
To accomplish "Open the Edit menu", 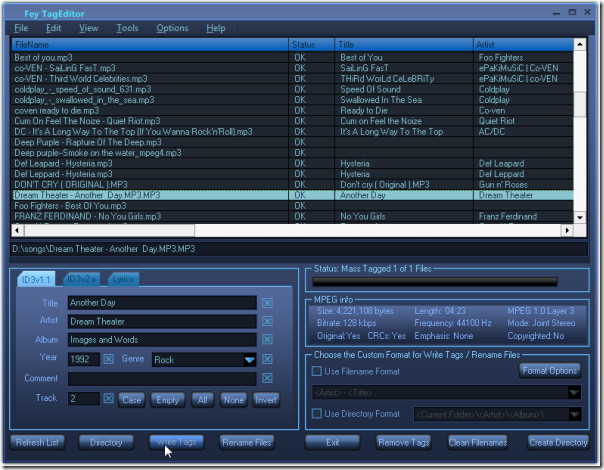I will click(54, 28).
